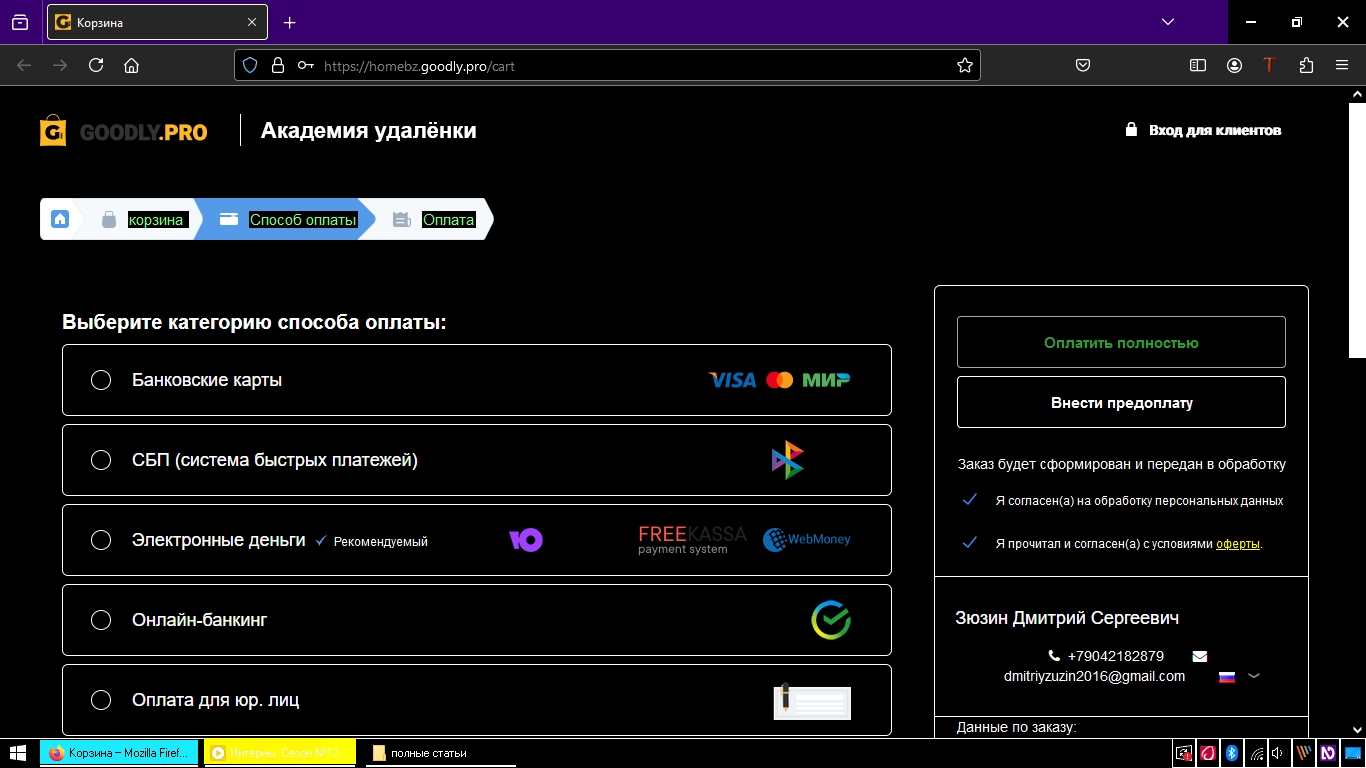Go to the Firefox home page icon
Viewport: 1366px width, 768px height.
(131, 65)
